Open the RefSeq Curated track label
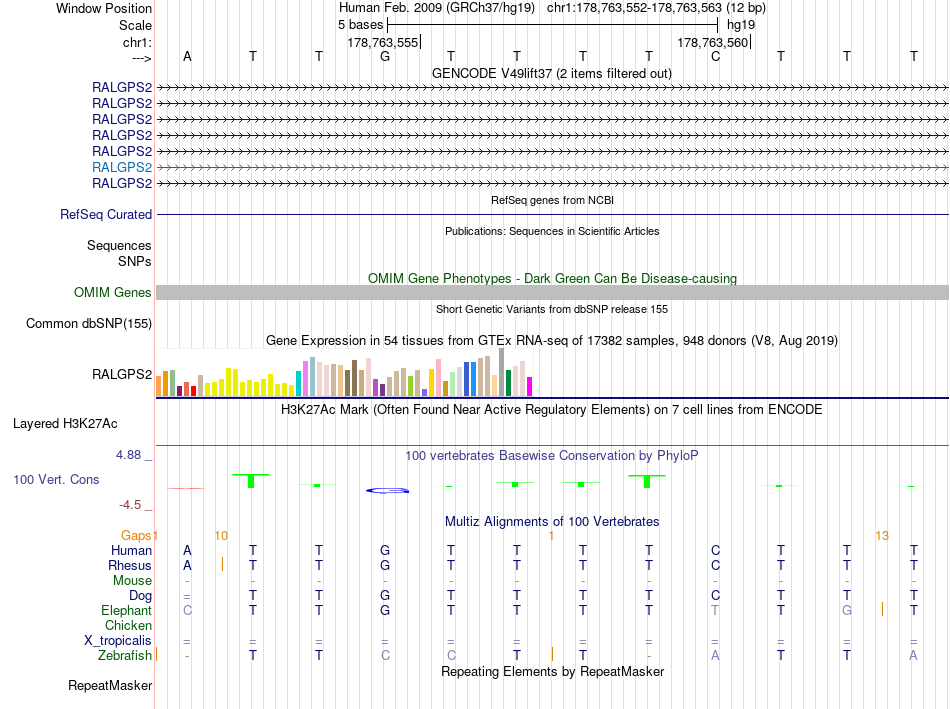The height and width of the screenshot is (709, 950). coord(106,215)
